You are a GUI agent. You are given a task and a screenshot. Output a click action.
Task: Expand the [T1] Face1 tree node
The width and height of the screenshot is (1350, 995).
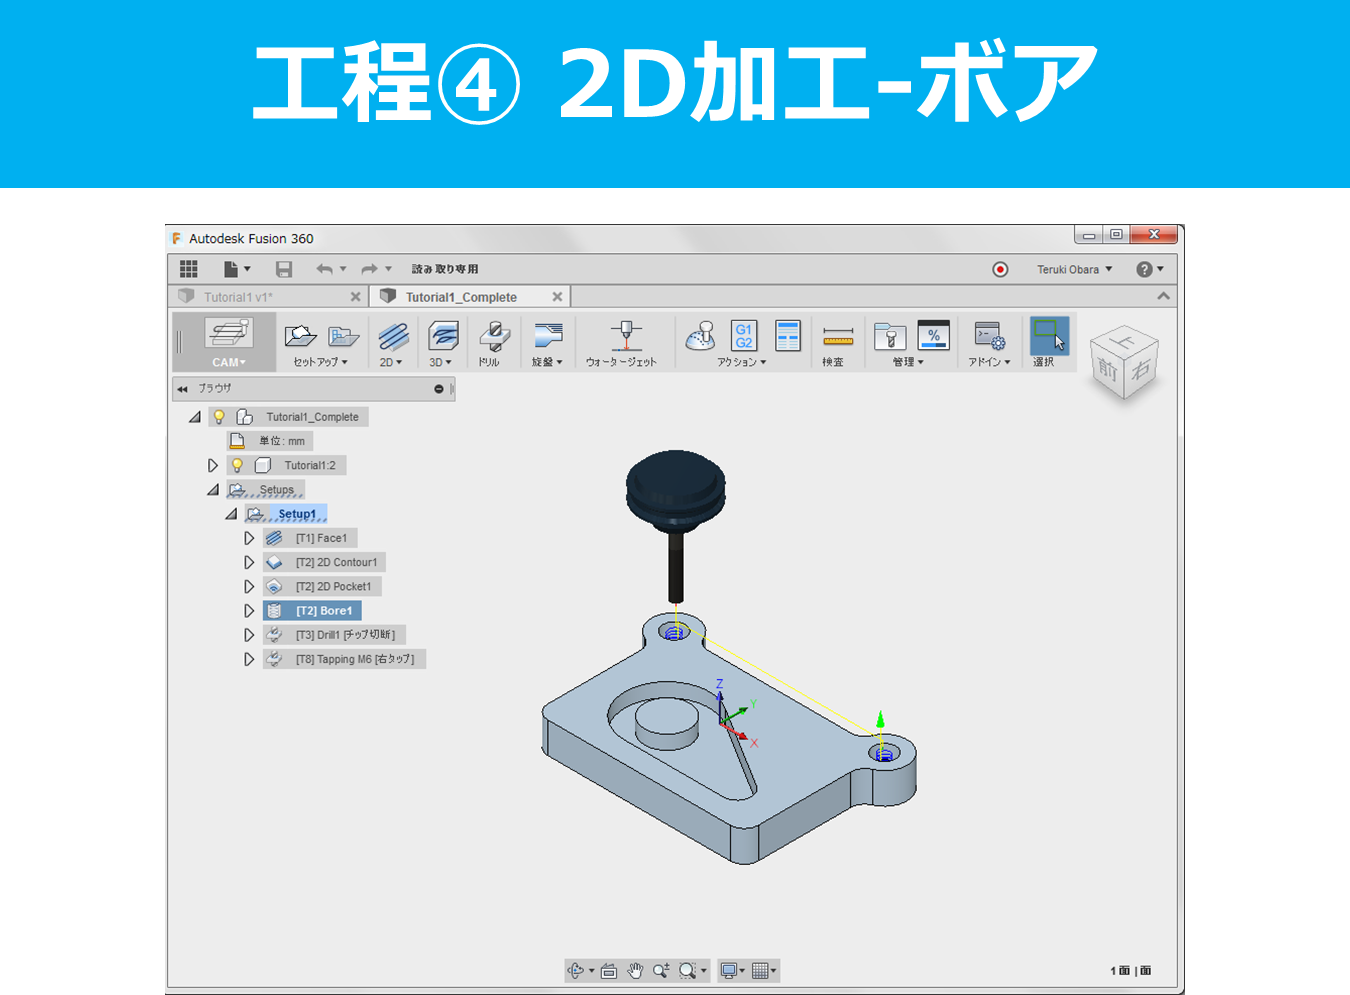(249, 537)
